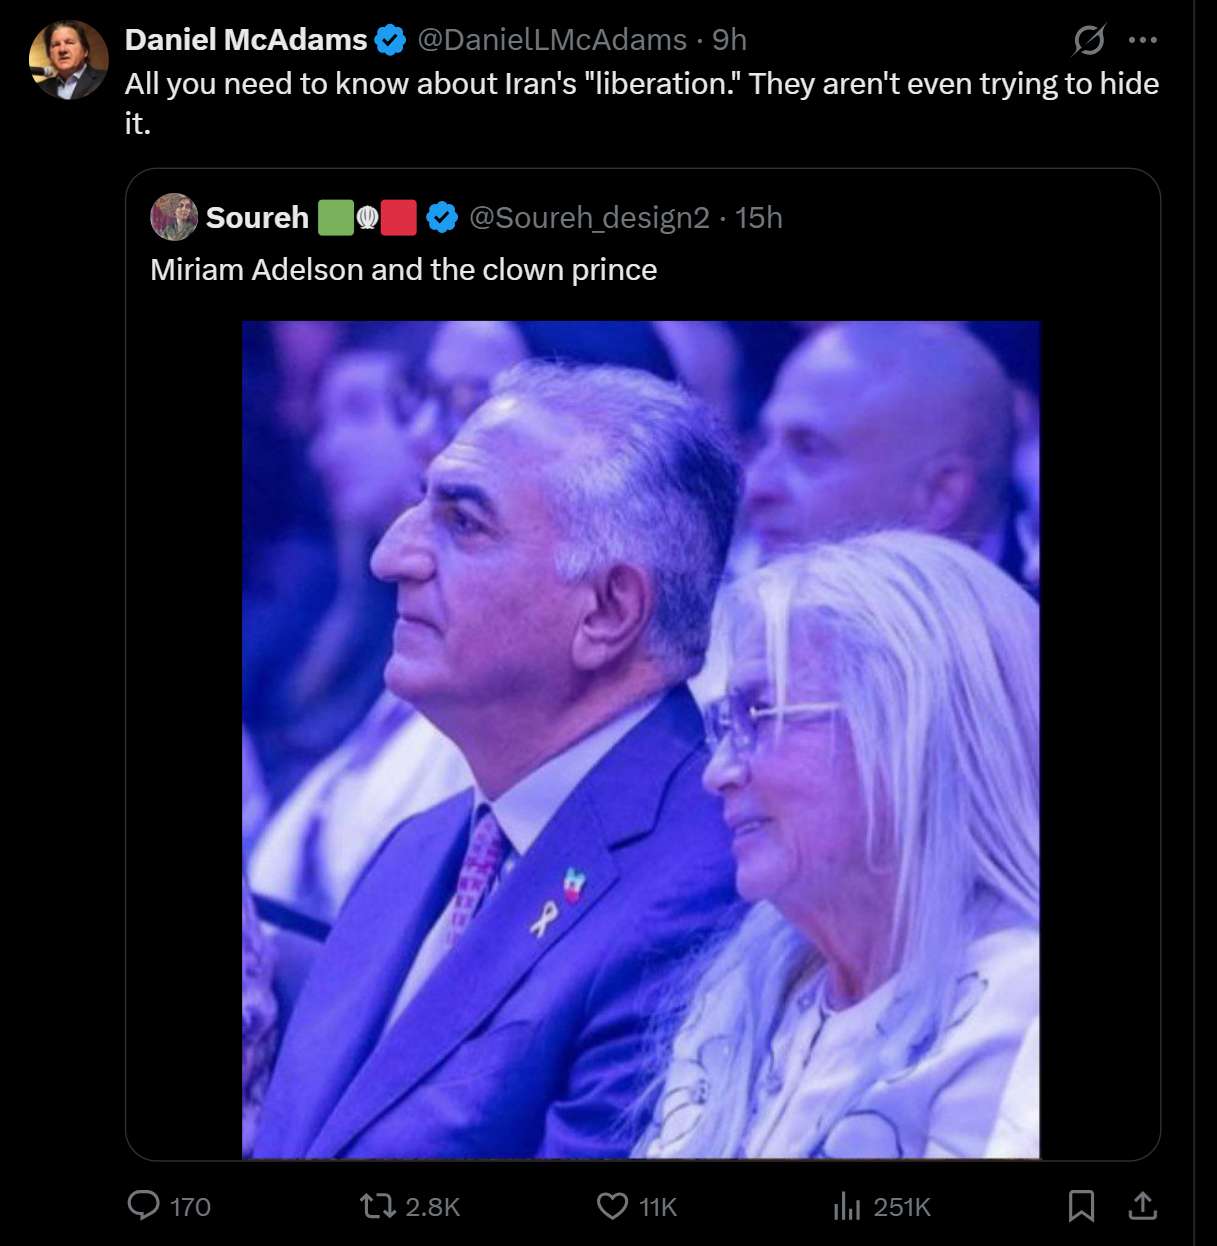Open the @Soureh_design2 handle
This screenshot has height=1246, width=1217.
(x=589, y=218)
